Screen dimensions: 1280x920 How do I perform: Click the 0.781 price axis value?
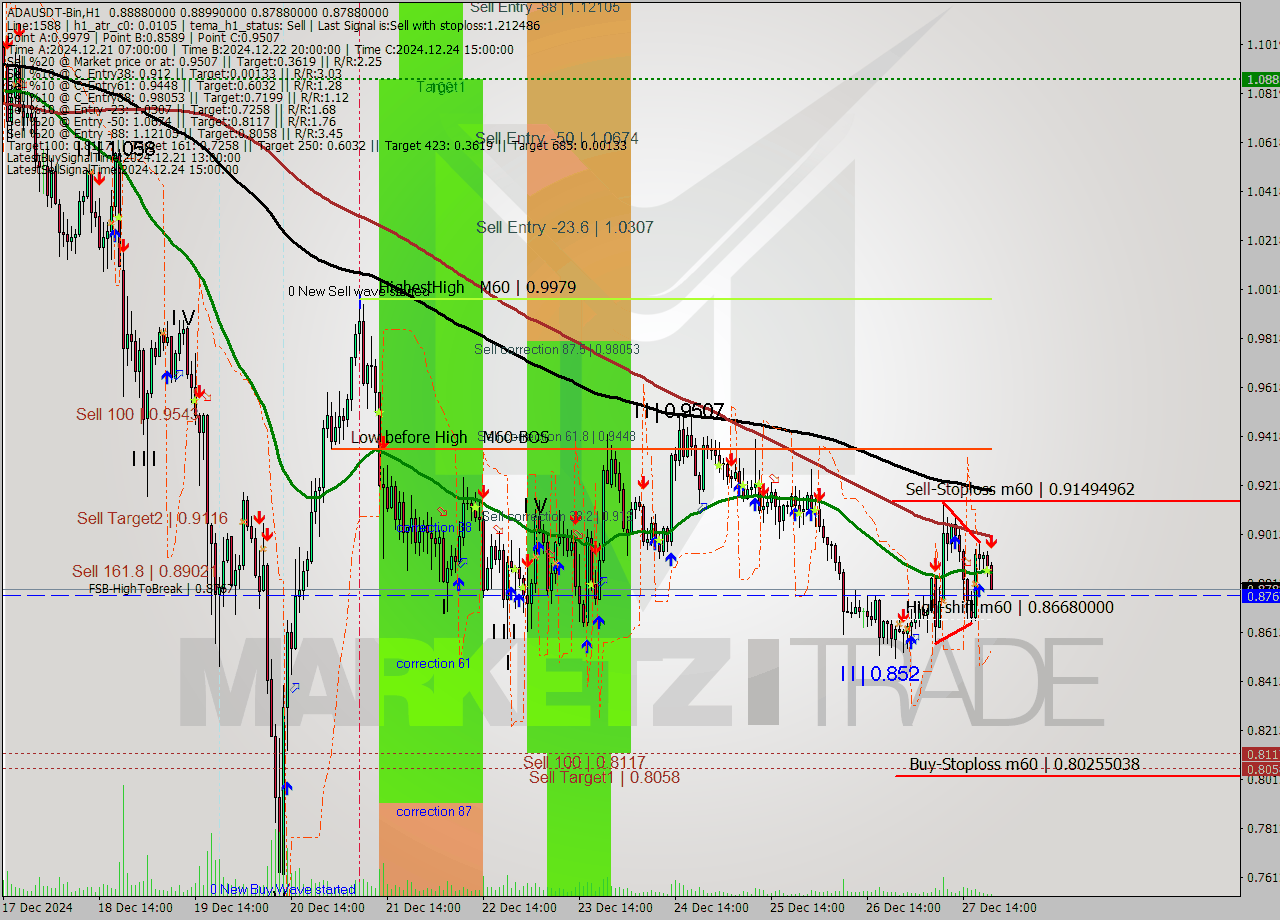coord(1262,828)
